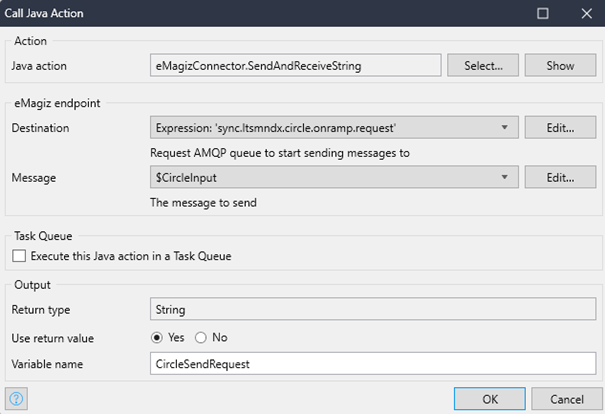The width and height of the screenshot is (605, 414).
Task: Maximize the Call Java Action dialog
Action: [542, 14]
